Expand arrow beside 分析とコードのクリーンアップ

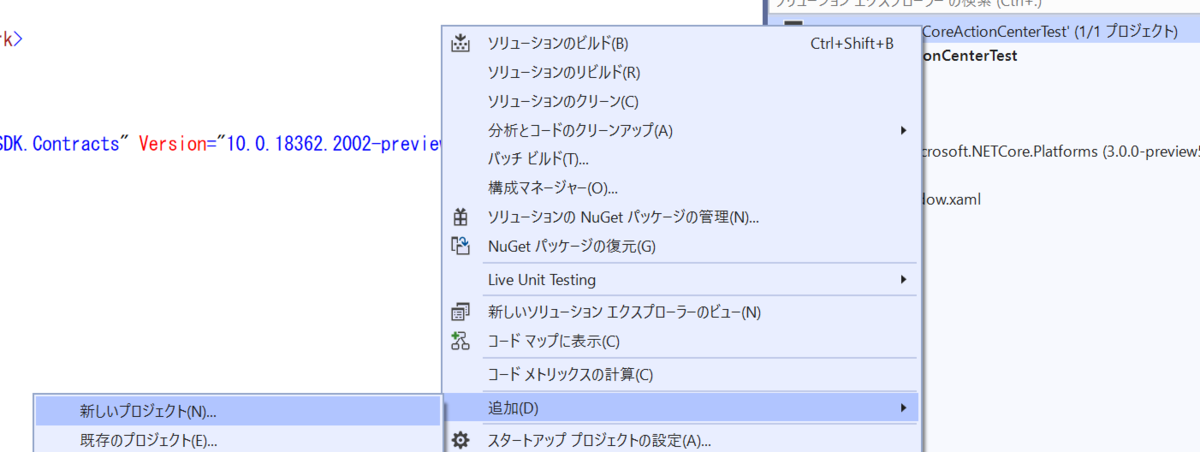pos(903,130)
